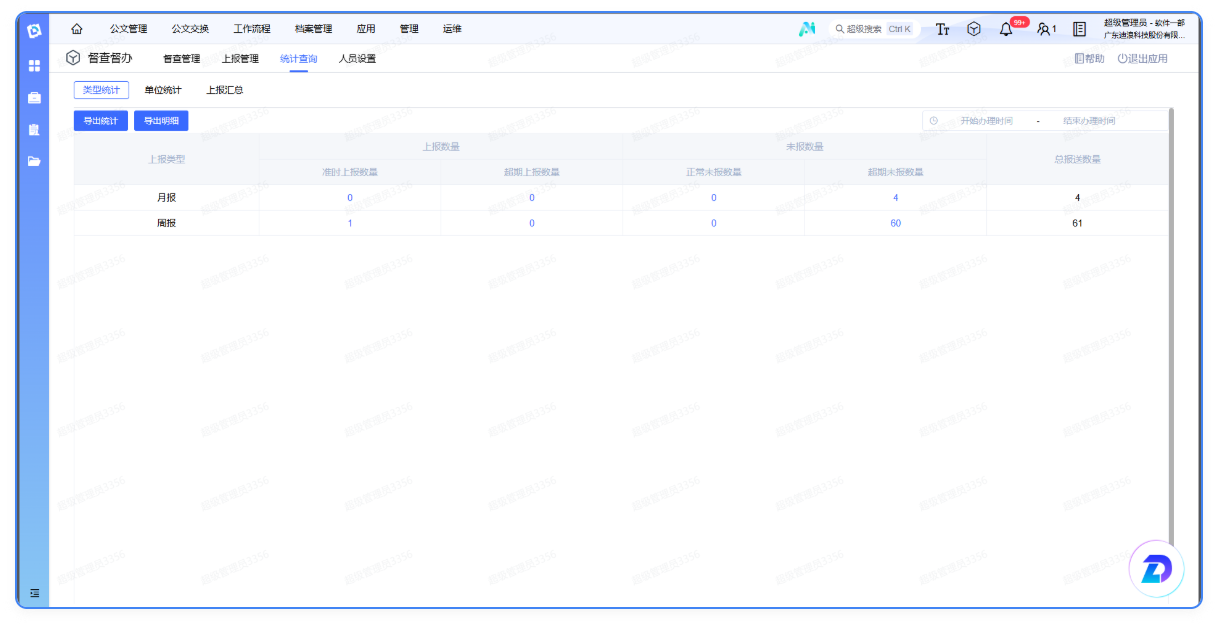Open the 超期未报数量 value 60 for 周报
Viewport: 1218px width, 628px height.
[x=895, y=223]
